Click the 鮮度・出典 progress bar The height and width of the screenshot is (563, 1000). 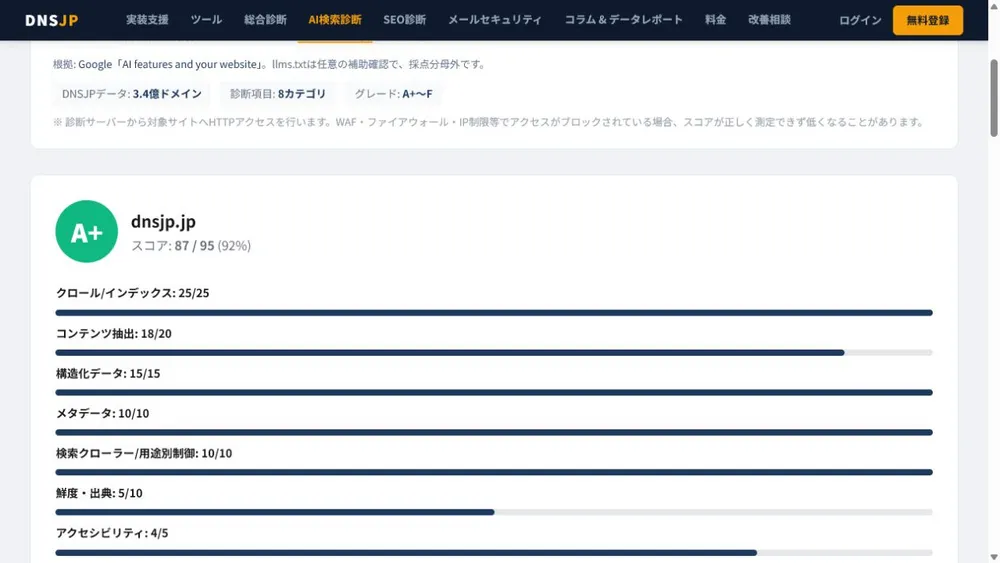[x=494, y=512]
